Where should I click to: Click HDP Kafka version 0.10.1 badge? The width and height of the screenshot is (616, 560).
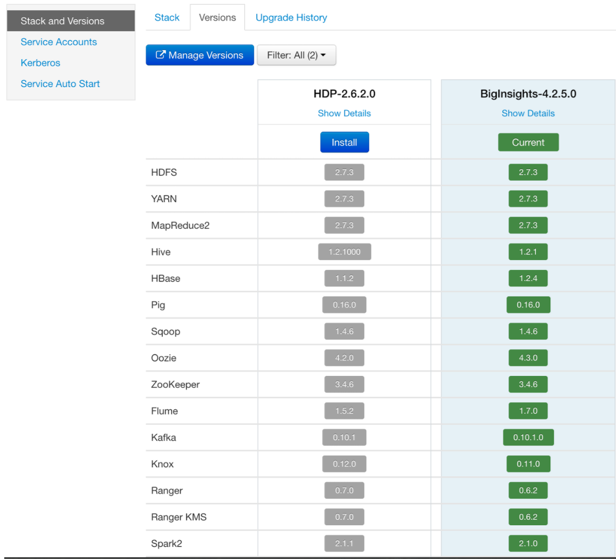click(x=344, y=437)
